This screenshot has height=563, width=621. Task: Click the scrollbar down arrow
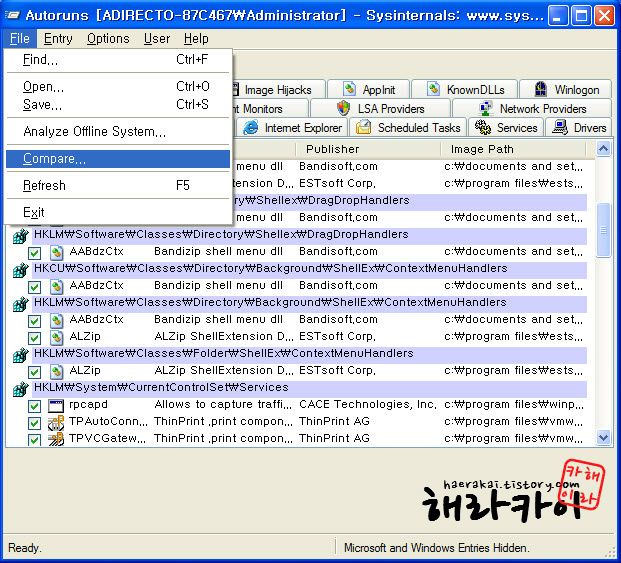tap(603, 438)
